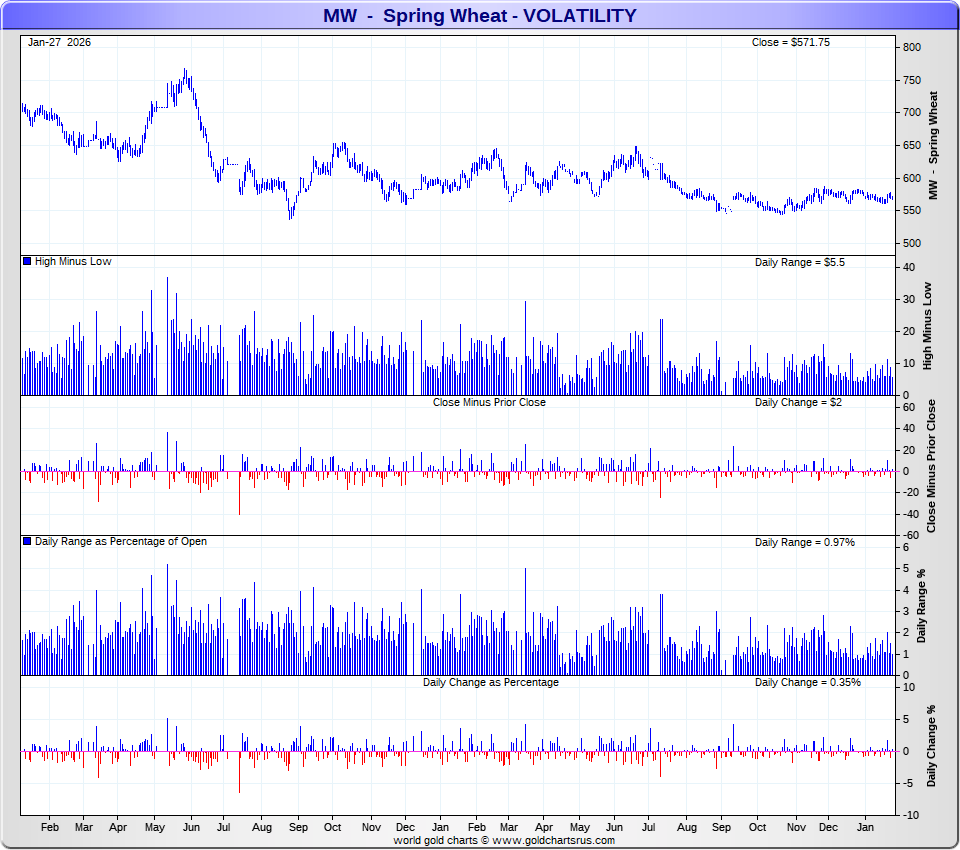Click 'Daily Range as Percentage of Open' label
The image size is (960, 850).
[121, 541]
